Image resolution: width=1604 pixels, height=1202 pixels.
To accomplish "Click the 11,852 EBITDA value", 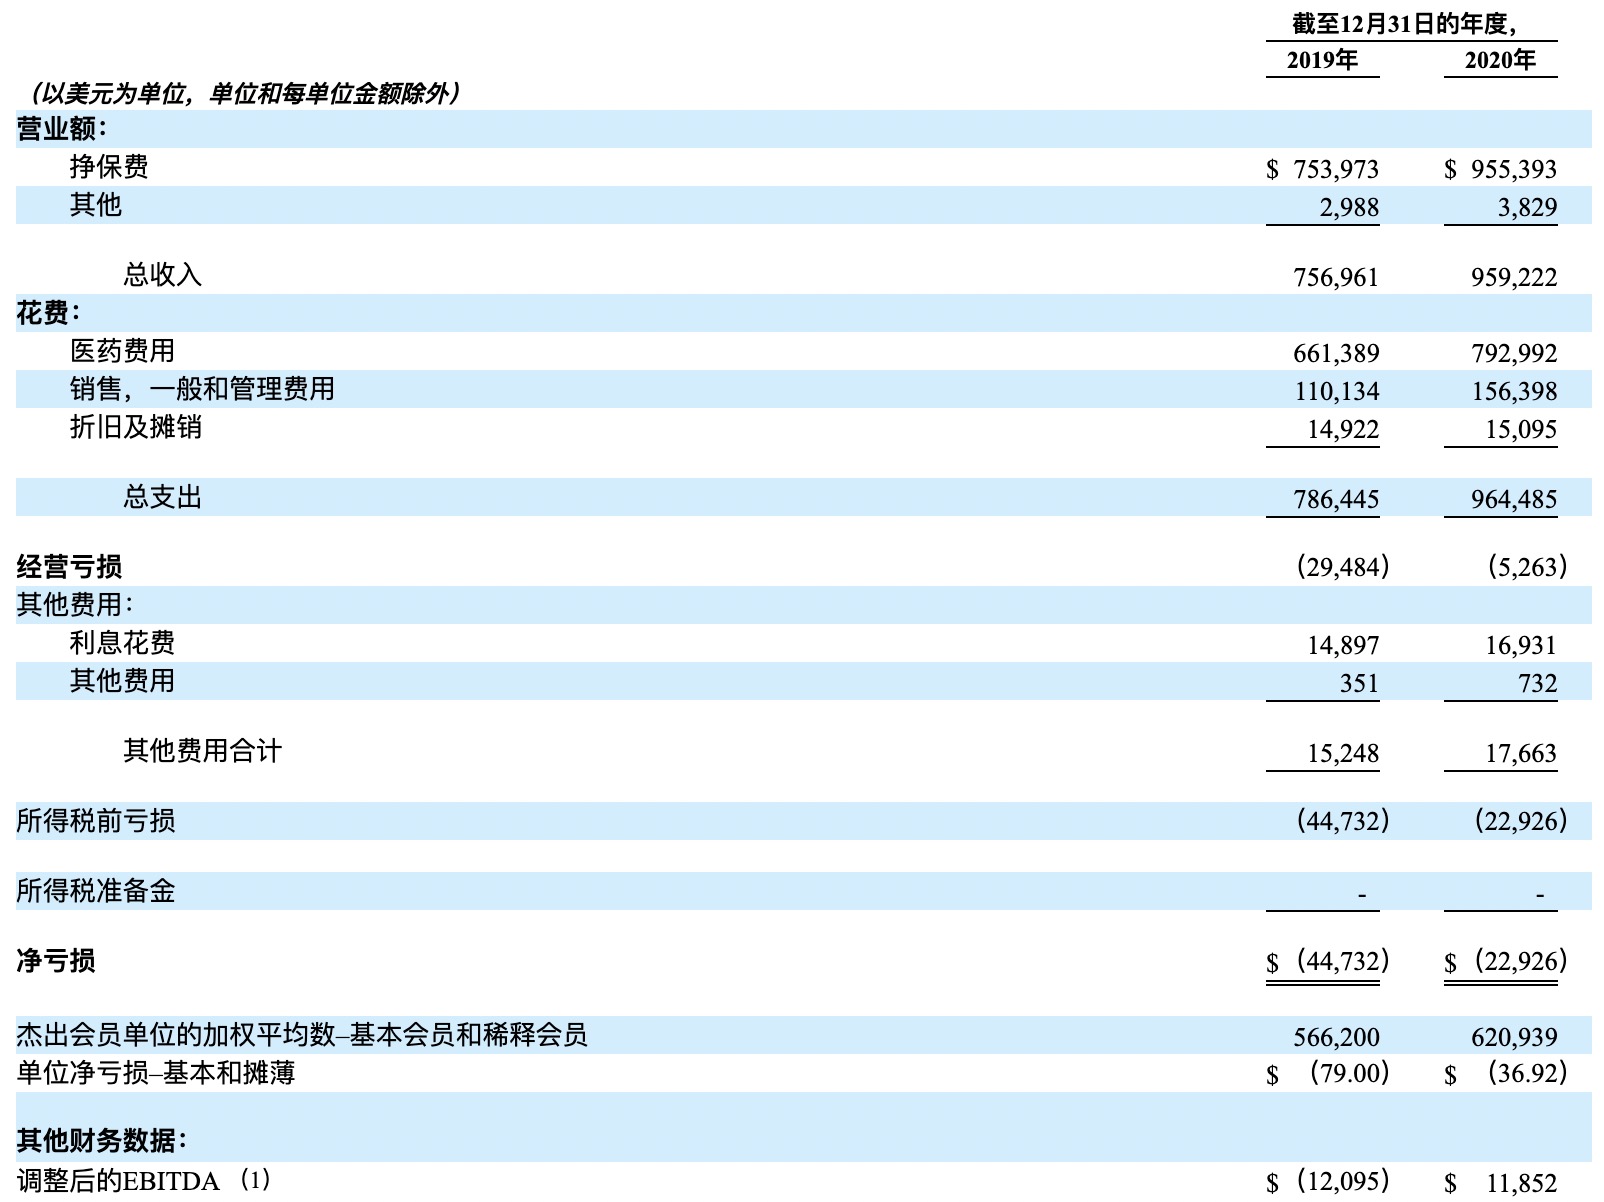I will (x=1521, y=1183).
